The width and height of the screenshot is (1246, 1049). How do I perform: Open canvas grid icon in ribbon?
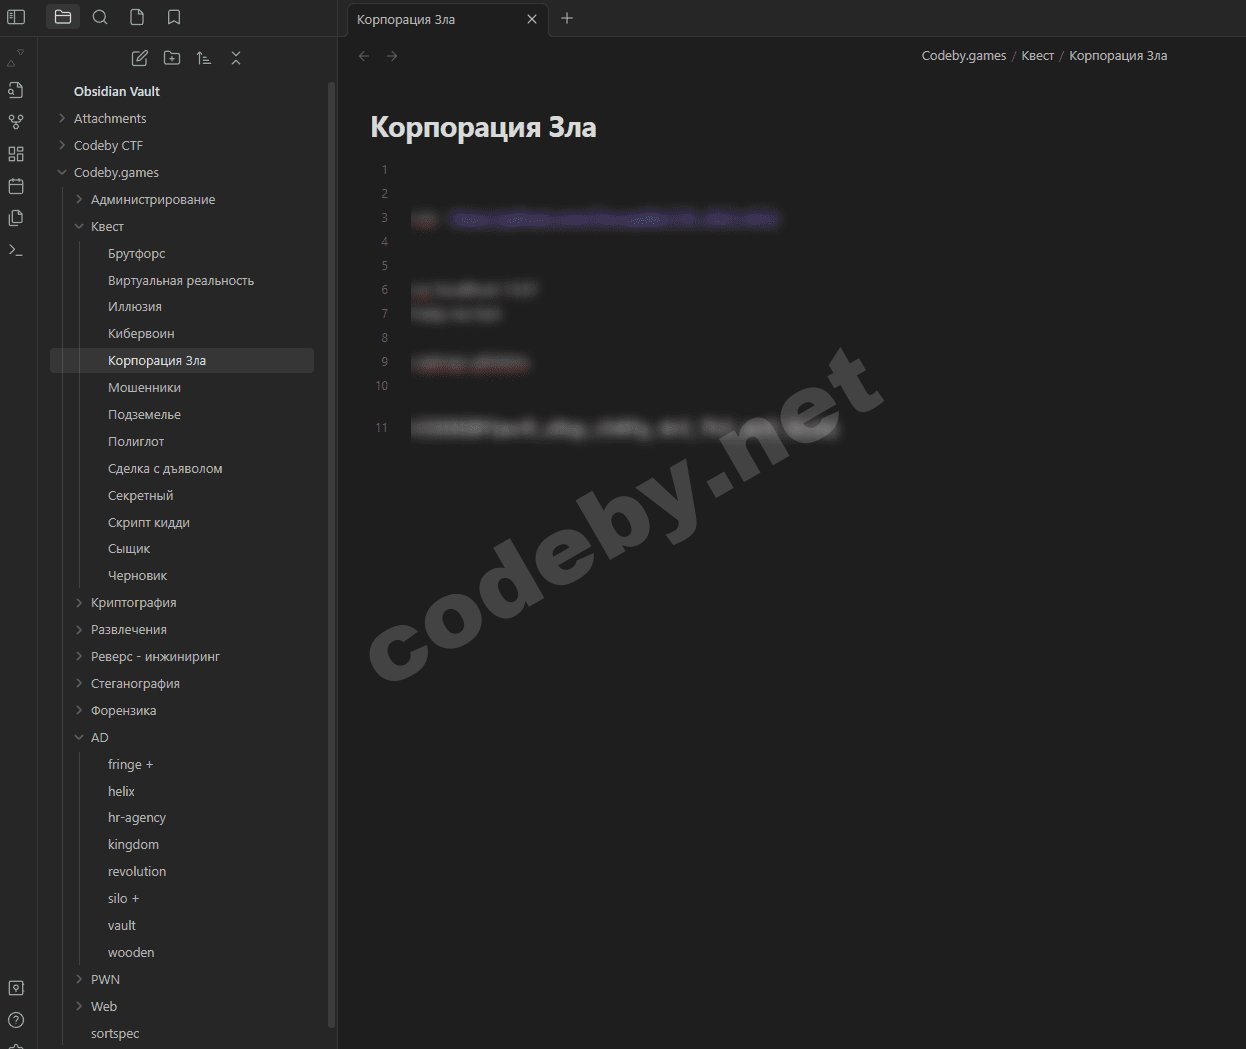click(16, 154)
